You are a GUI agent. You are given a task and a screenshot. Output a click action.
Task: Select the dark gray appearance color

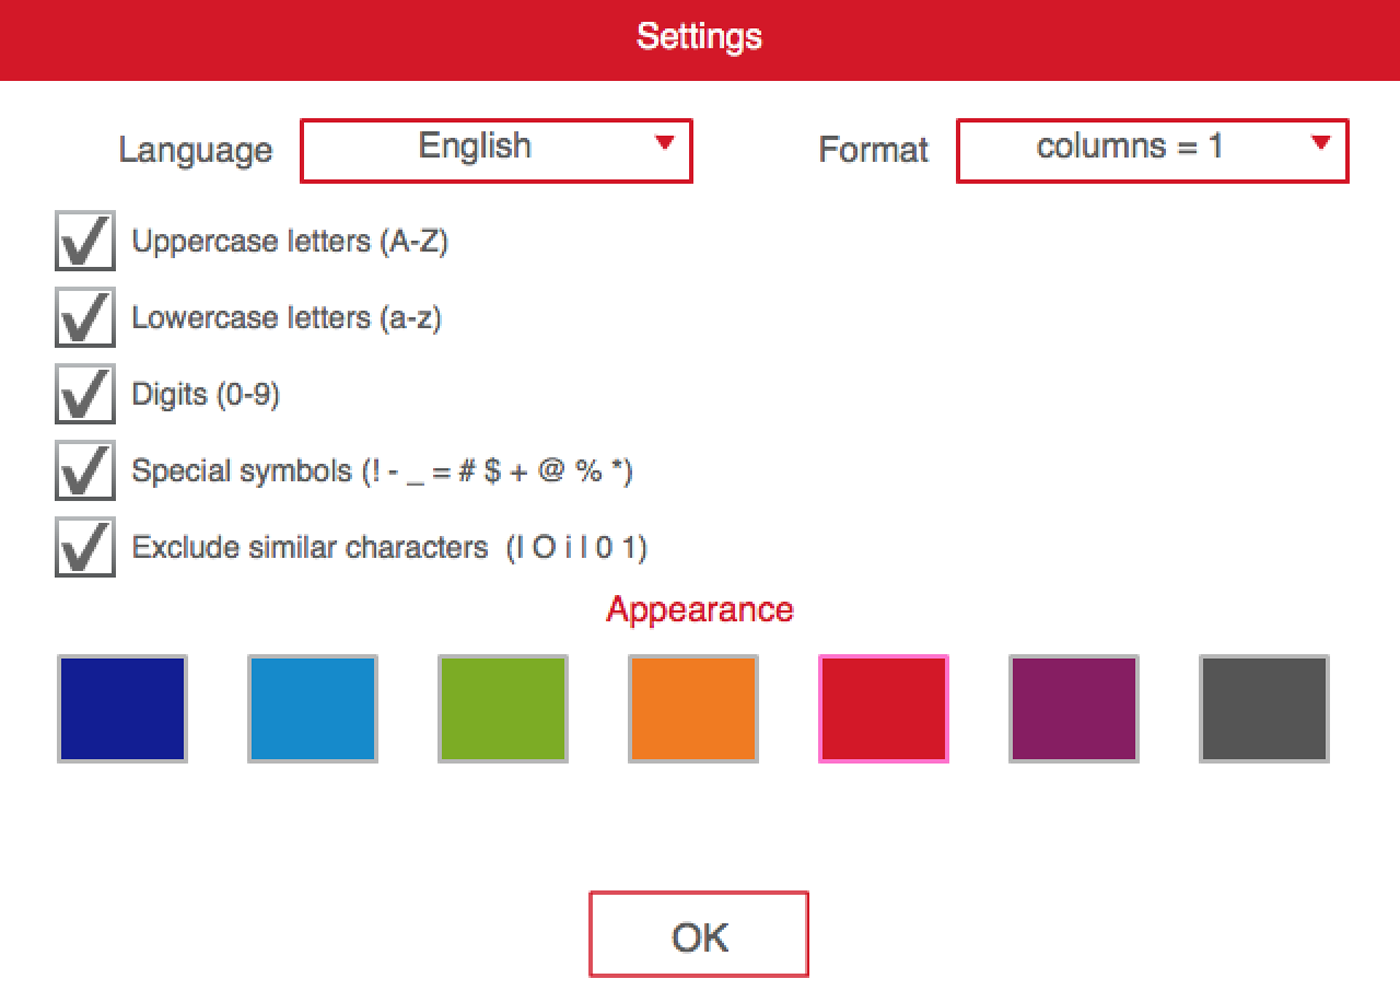coord(1264,709)
